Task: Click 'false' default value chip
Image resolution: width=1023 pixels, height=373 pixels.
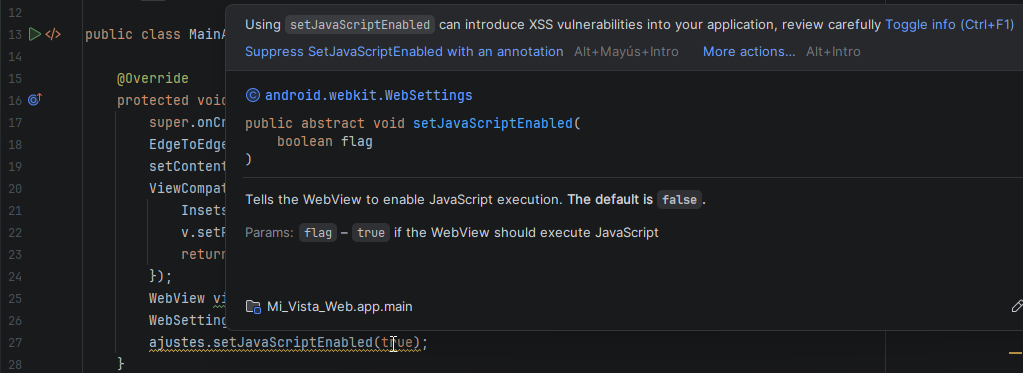Action: [x=679, y=200]
